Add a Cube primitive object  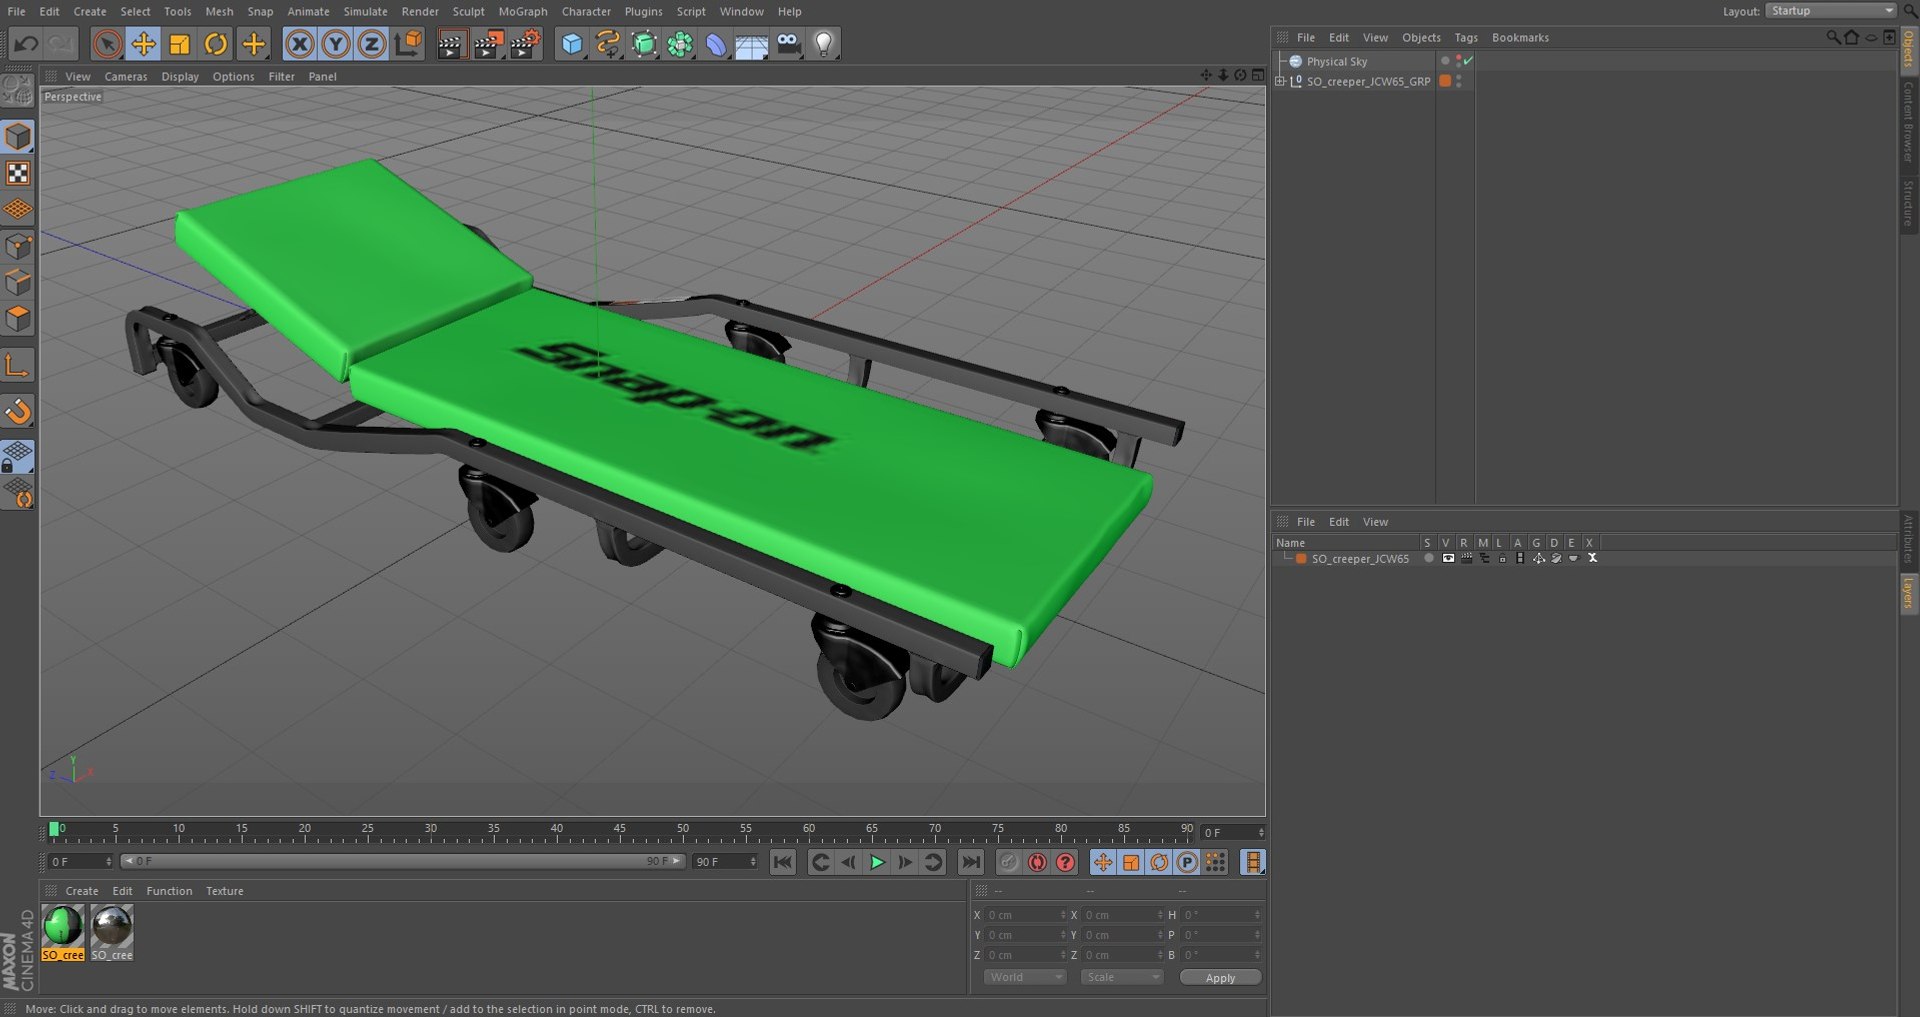(572, 44)
